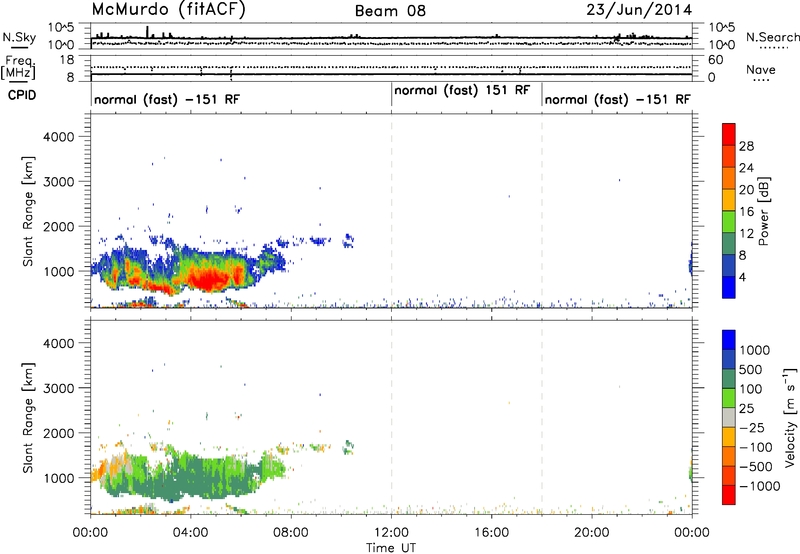800x554 pixels.
Task: Click the normal (fast) -151 RF label starting at 00:00
Action: click(167, 99)
